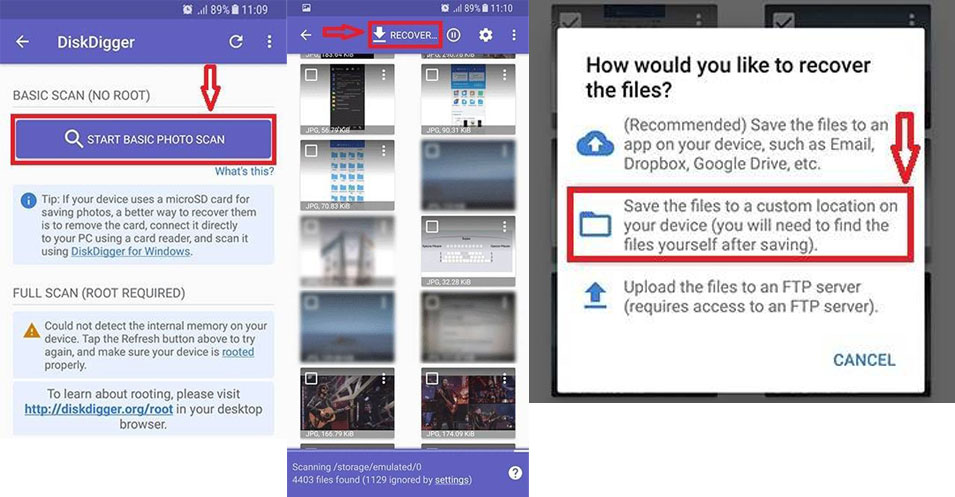
Task: Cancel the recover files dialog
Action: coord(864,360)
